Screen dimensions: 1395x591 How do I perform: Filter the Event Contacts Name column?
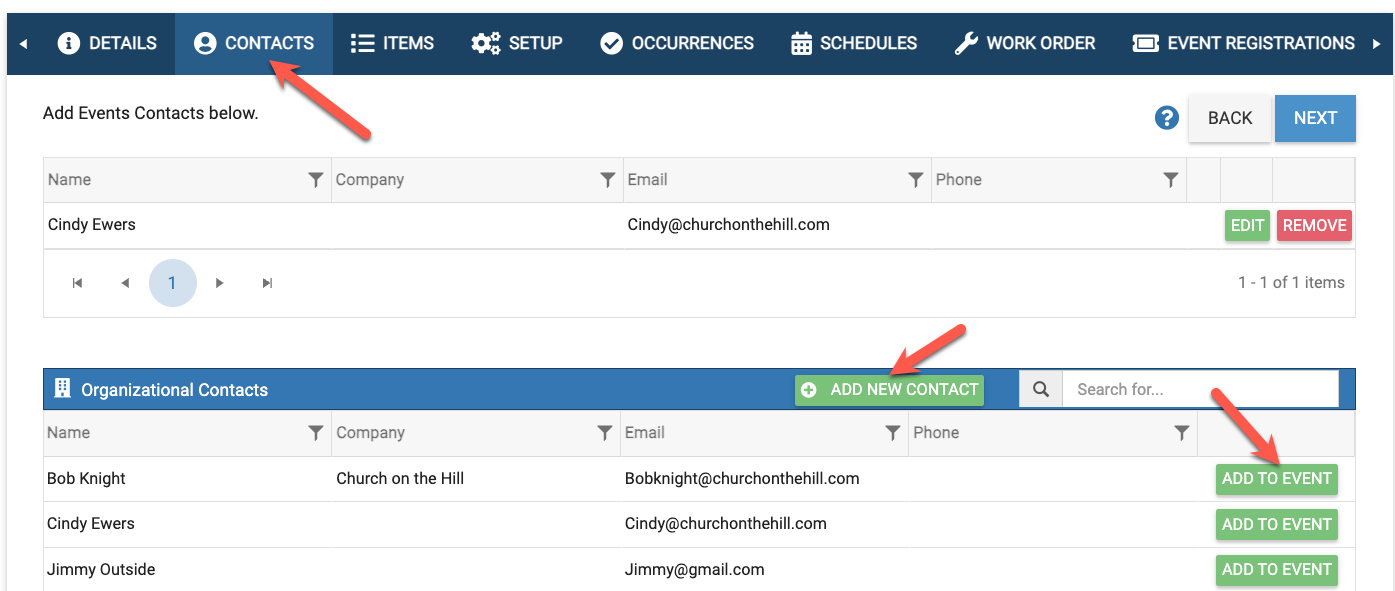click(315, 180)
